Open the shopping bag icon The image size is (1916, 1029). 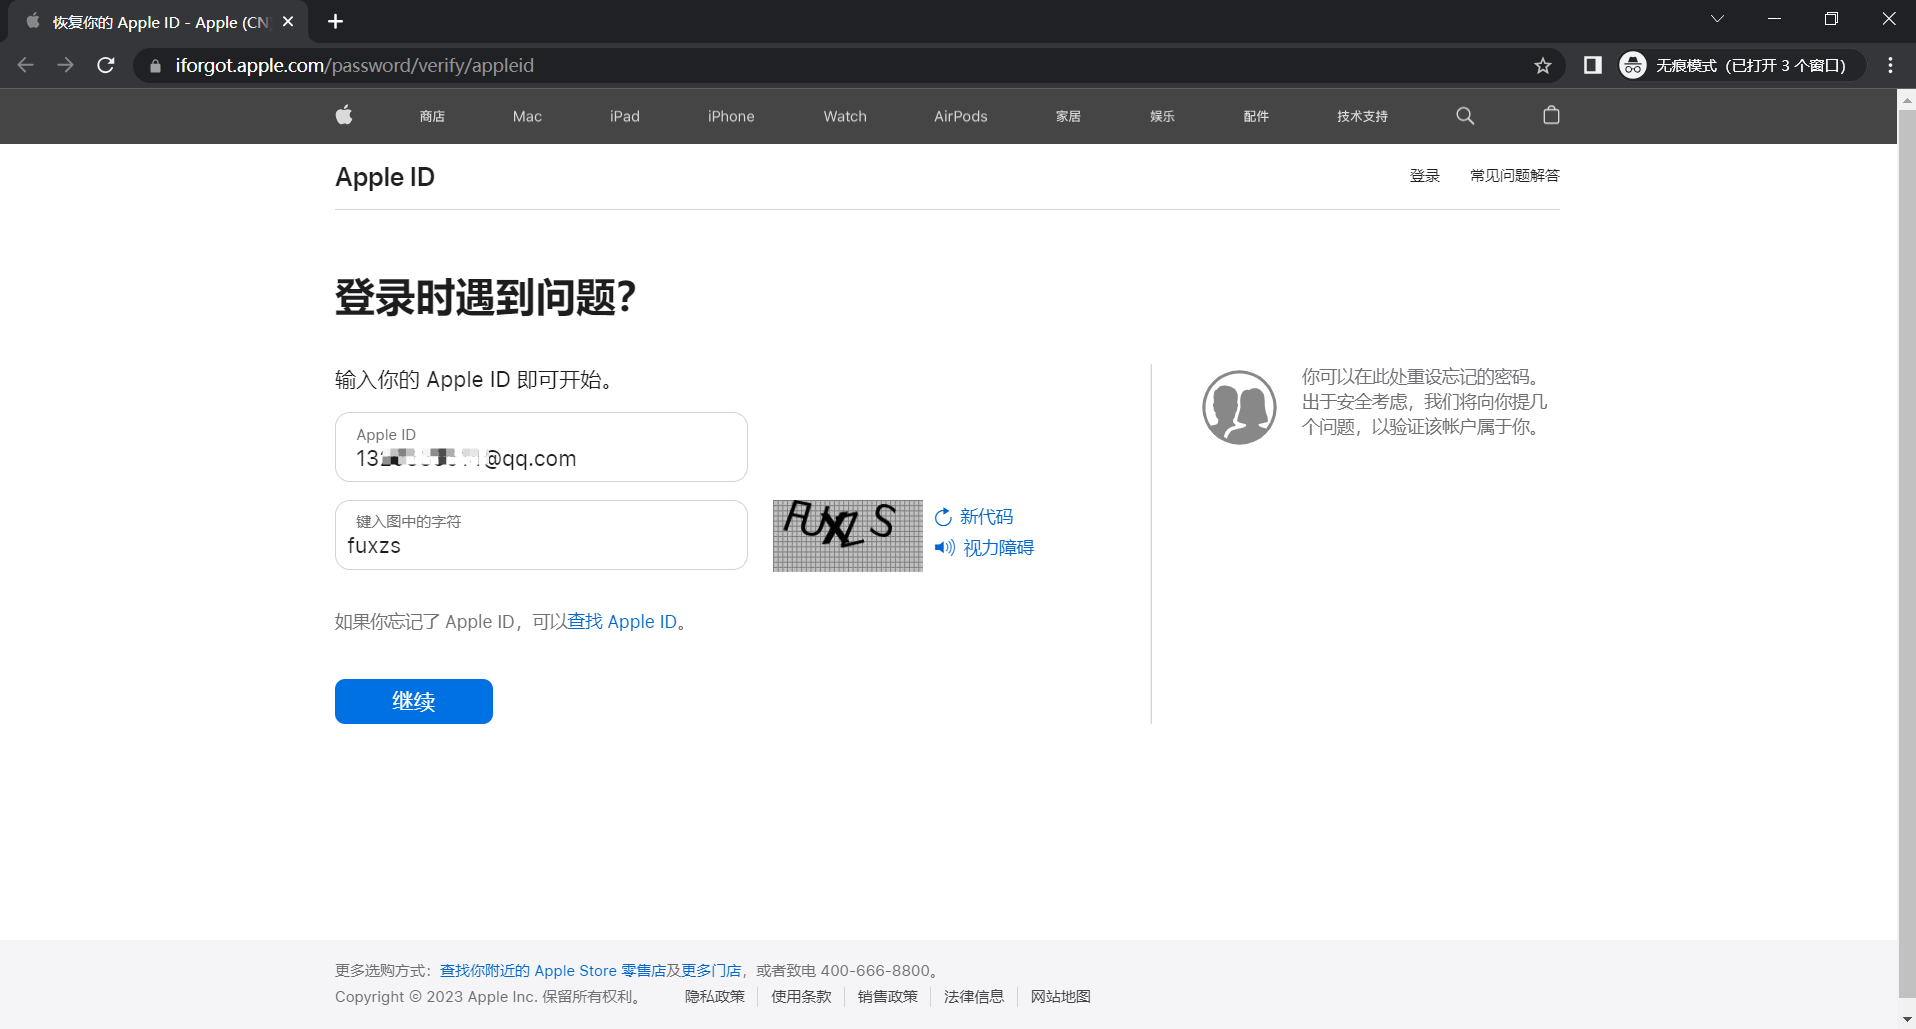click(1551, 115)
